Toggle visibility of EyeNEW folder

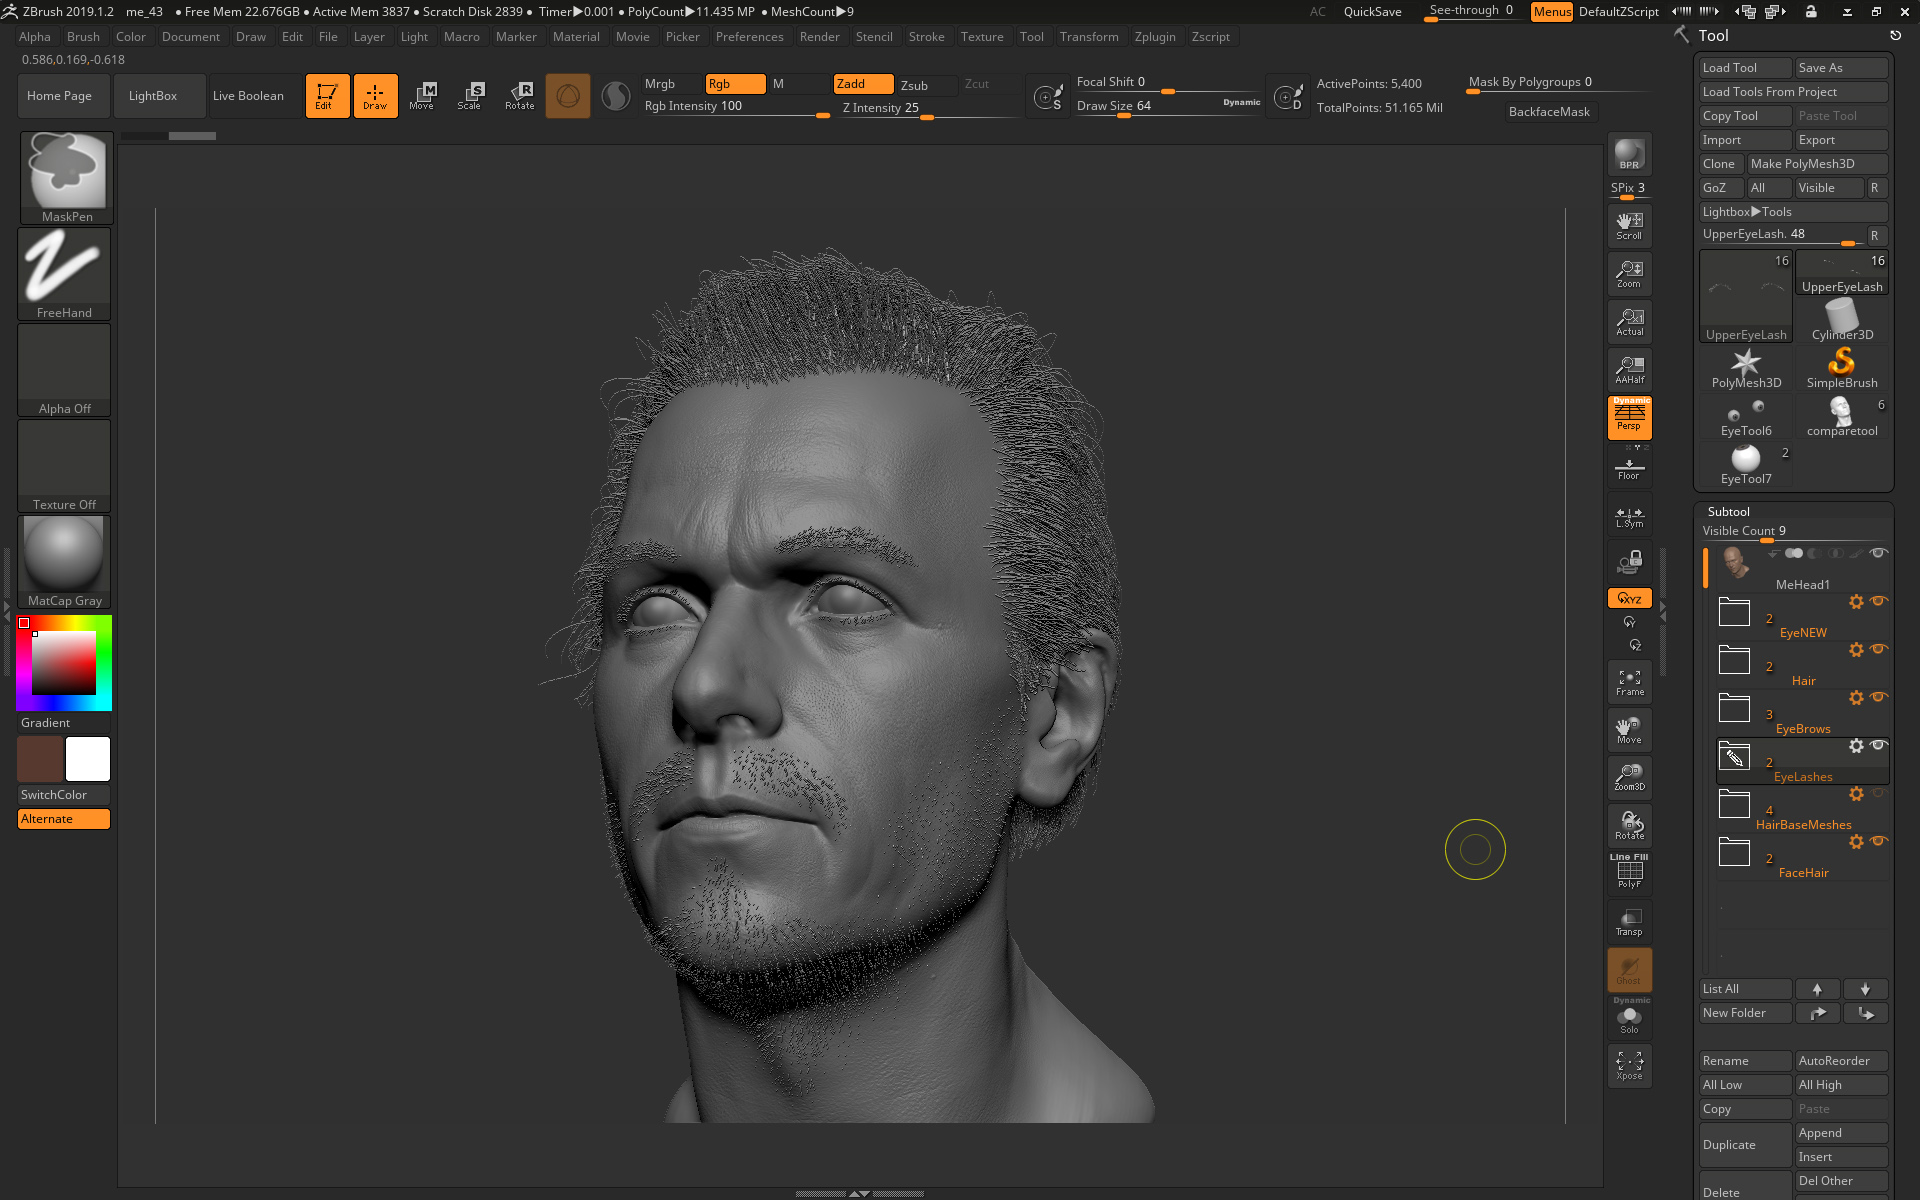[1878, 601]
